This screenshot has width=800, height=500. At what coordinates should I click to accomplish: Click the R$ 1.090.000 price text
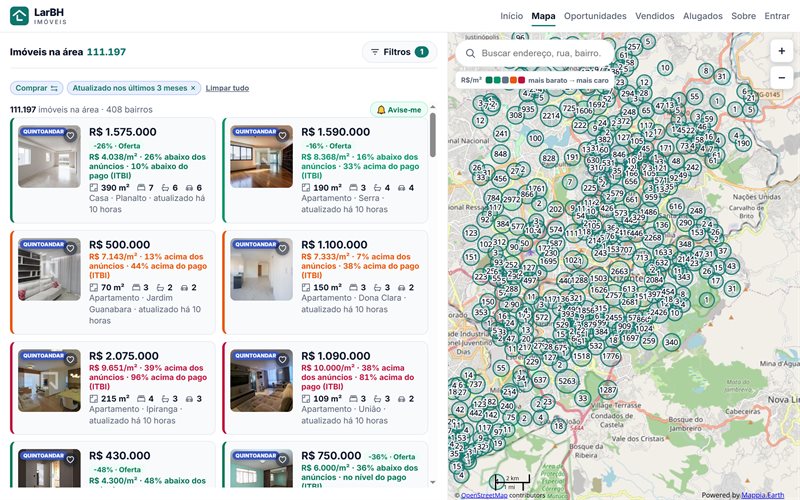(336, 356)
